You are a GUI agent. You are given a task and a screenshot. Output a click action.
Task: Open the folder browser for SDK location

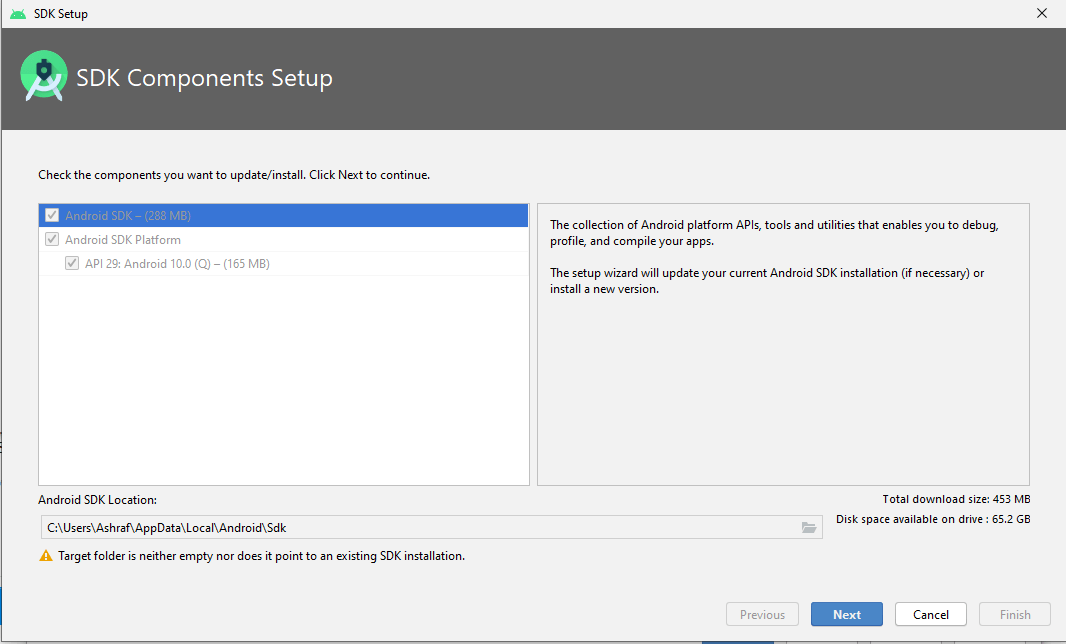tap(809, 528)
